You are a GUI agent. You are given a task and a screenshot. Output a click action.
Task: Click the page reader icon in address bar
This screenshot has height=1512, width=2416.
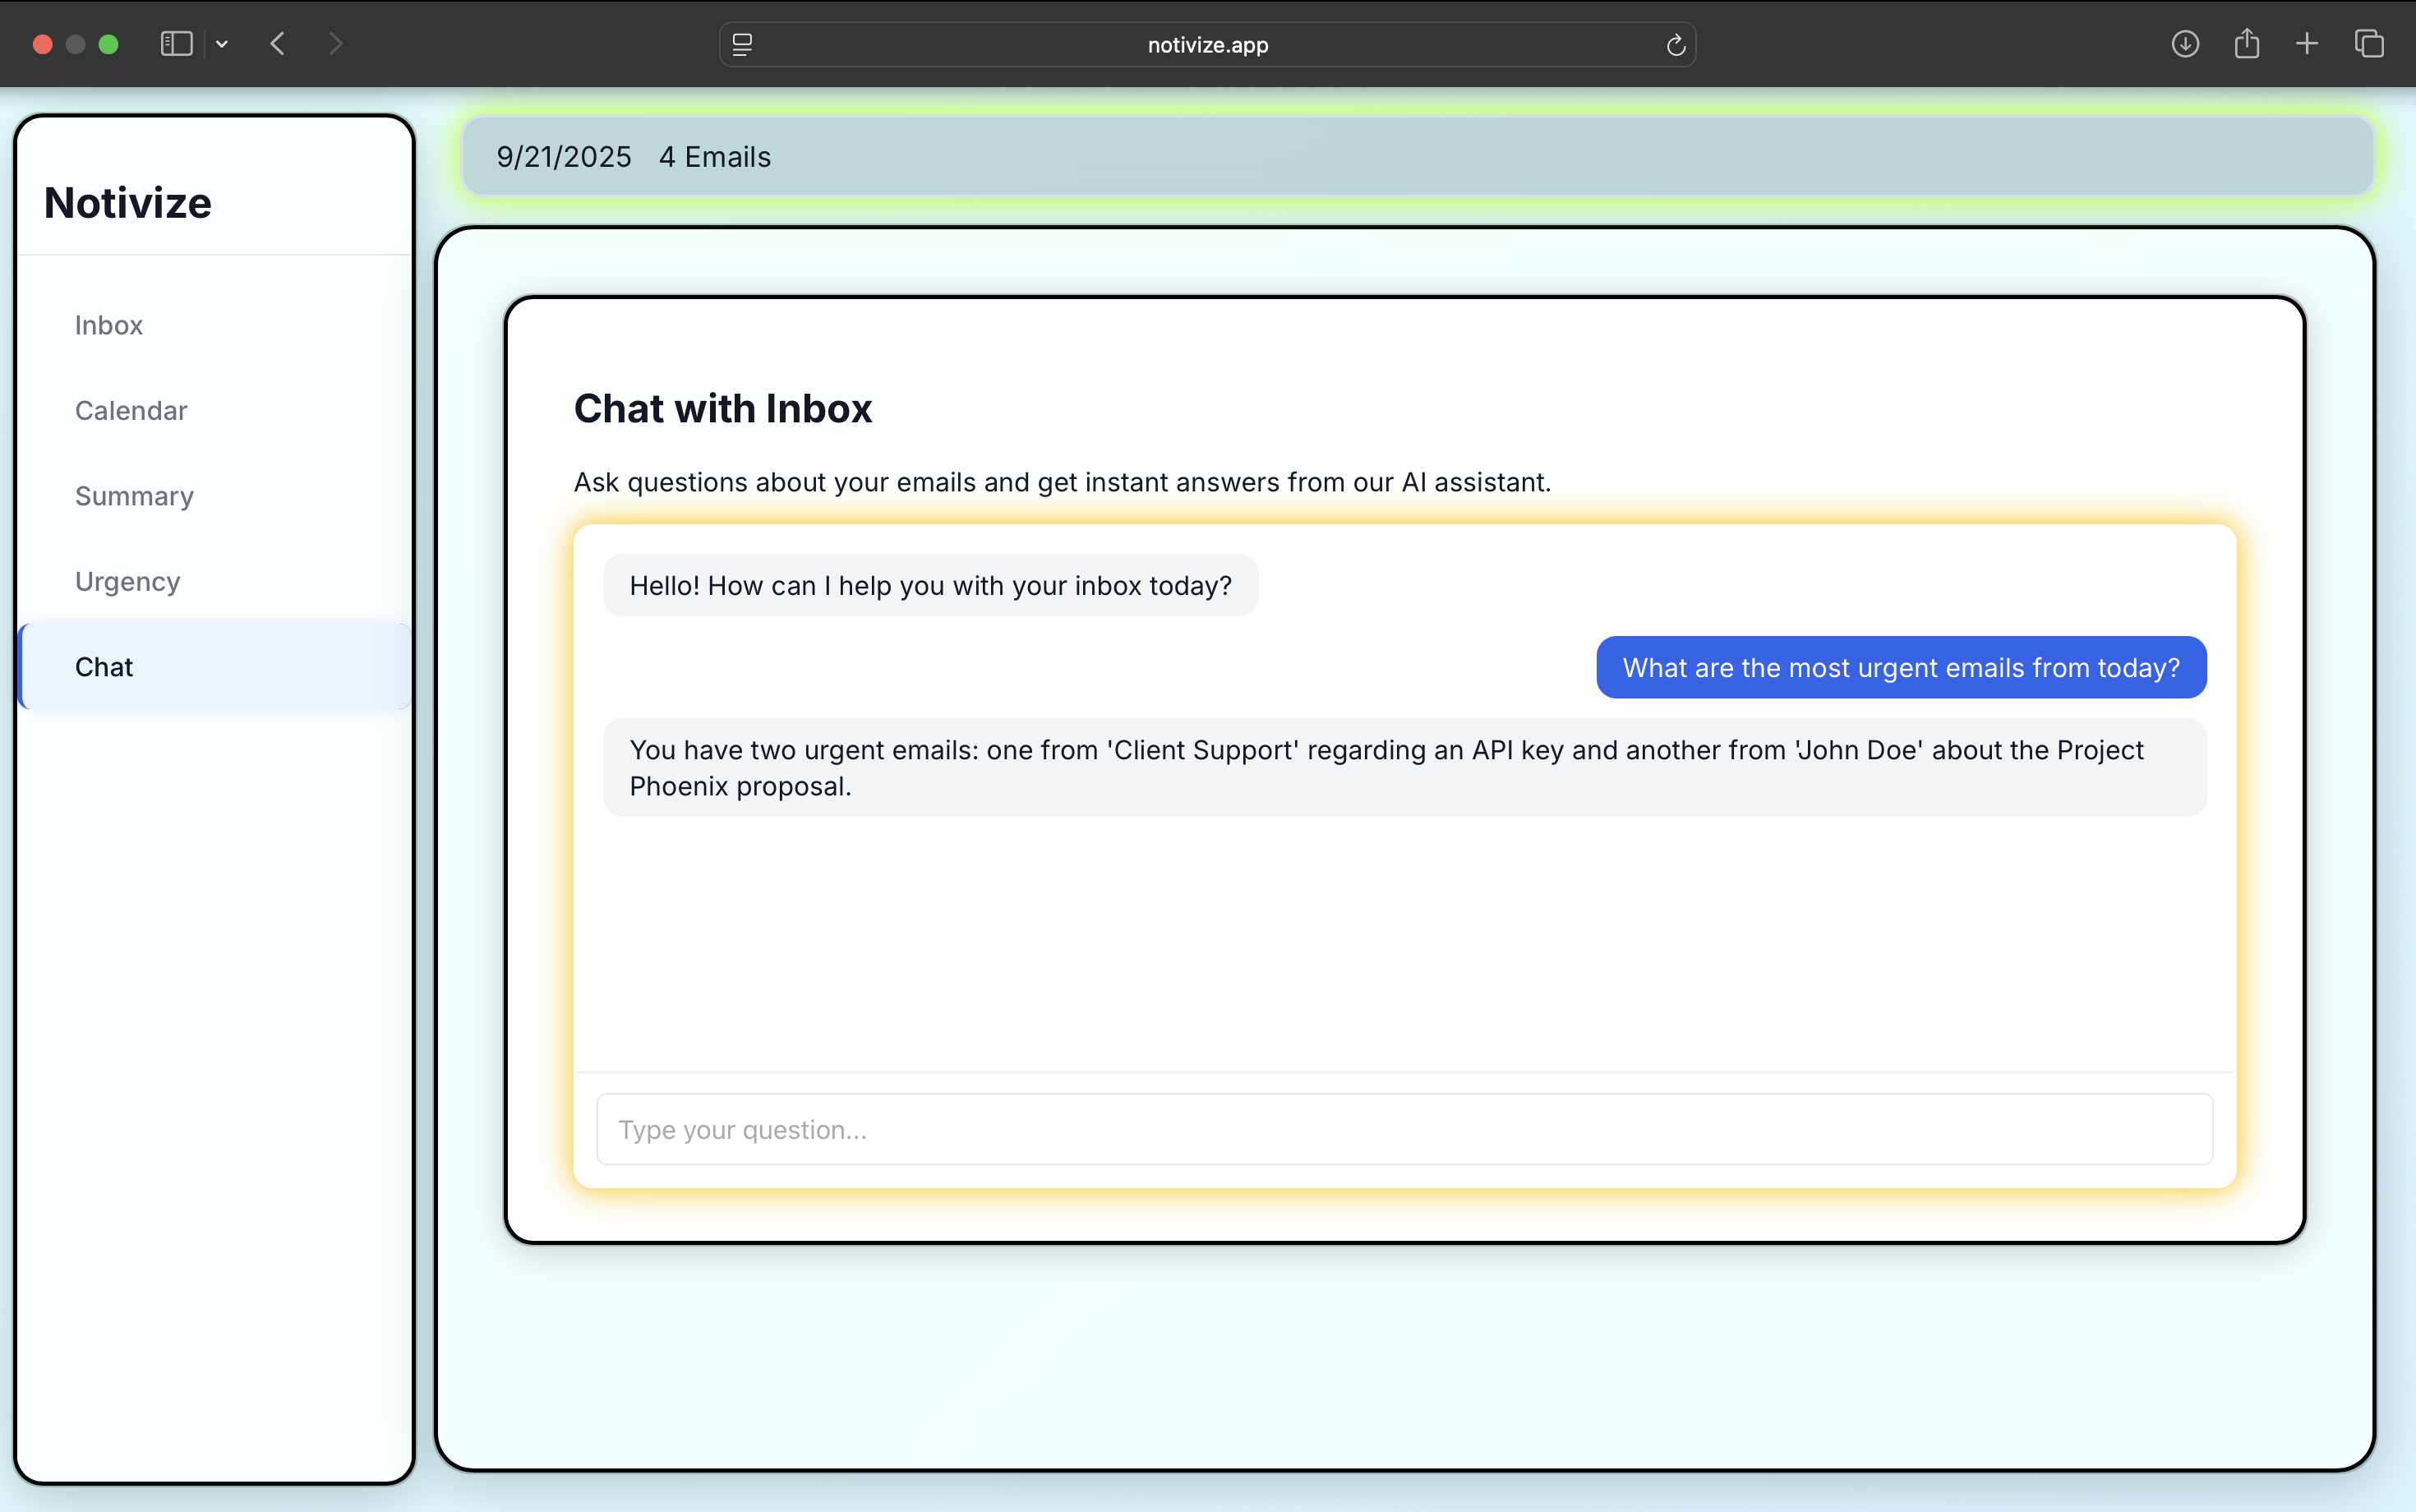coord(742,45)
